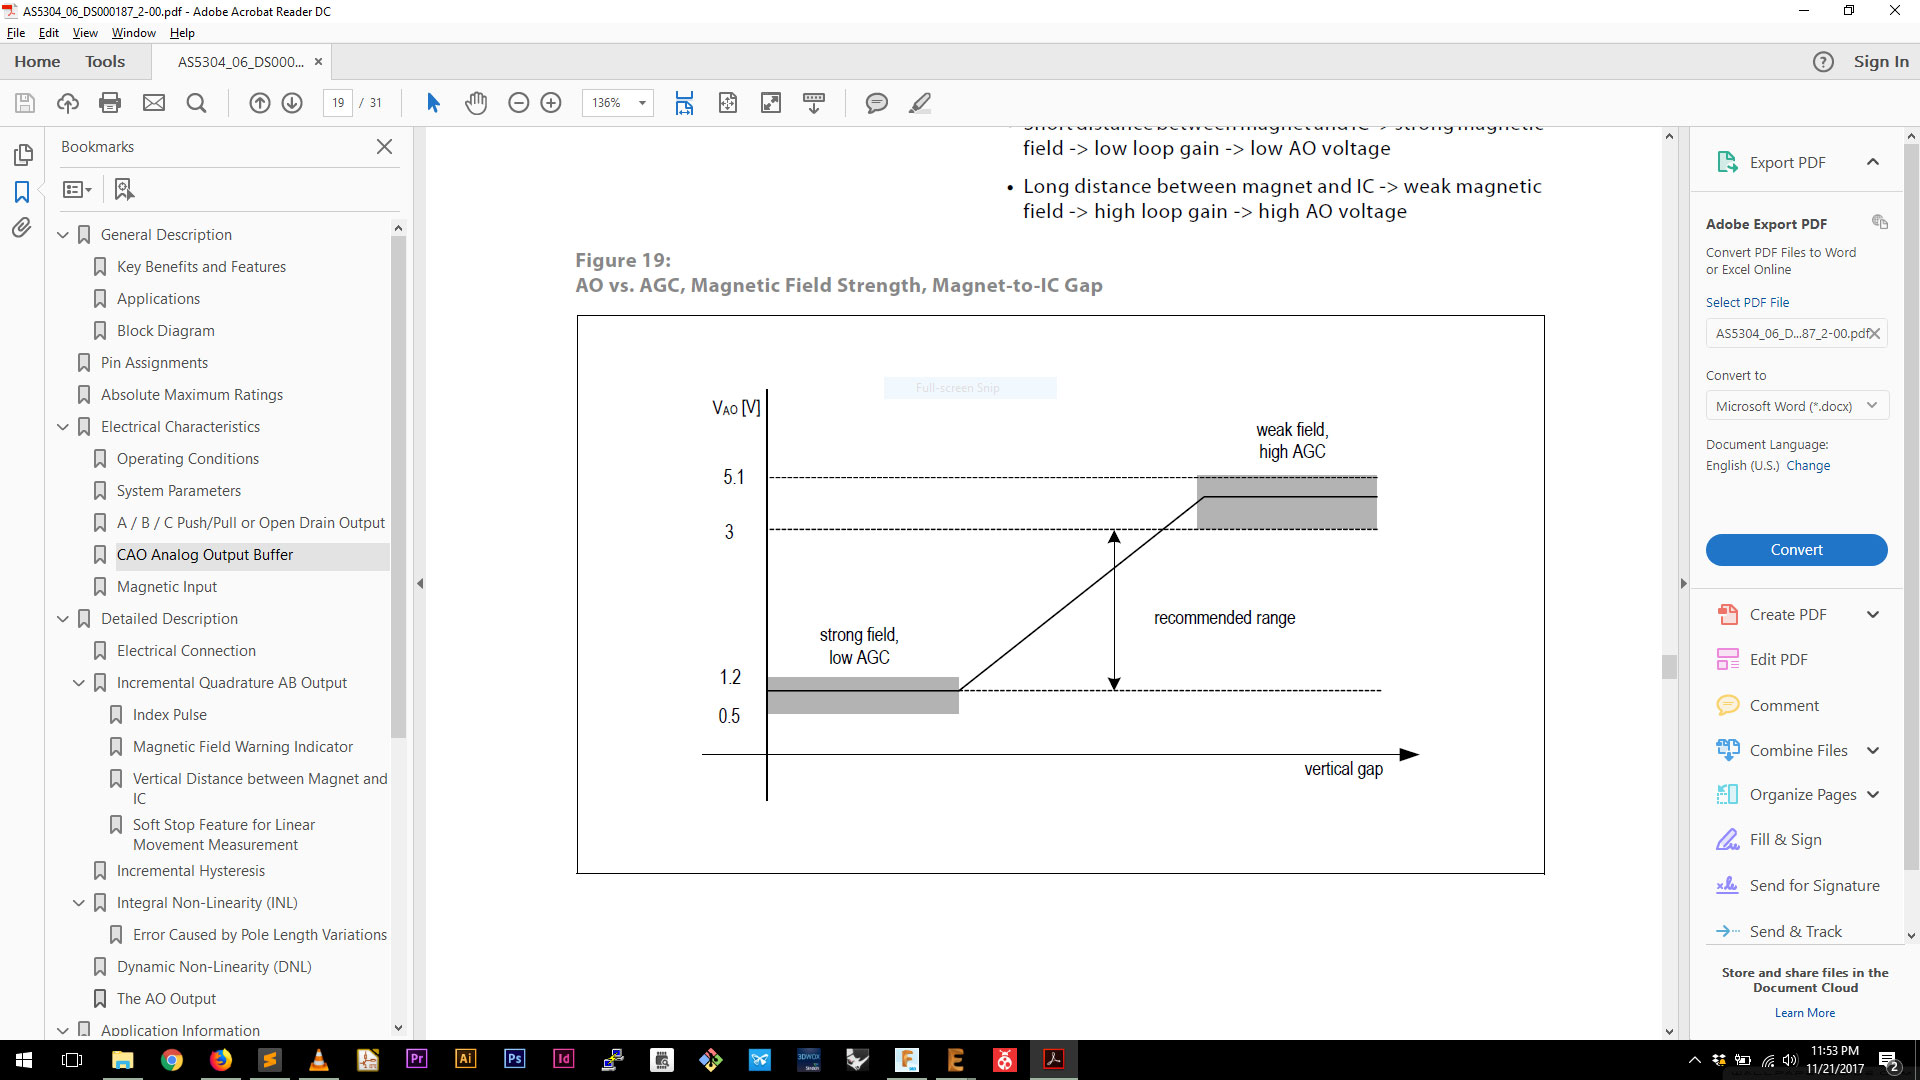Collapse Integral Non-Linearity (INL) group
1920x1080 pixels.
(79, 903)
